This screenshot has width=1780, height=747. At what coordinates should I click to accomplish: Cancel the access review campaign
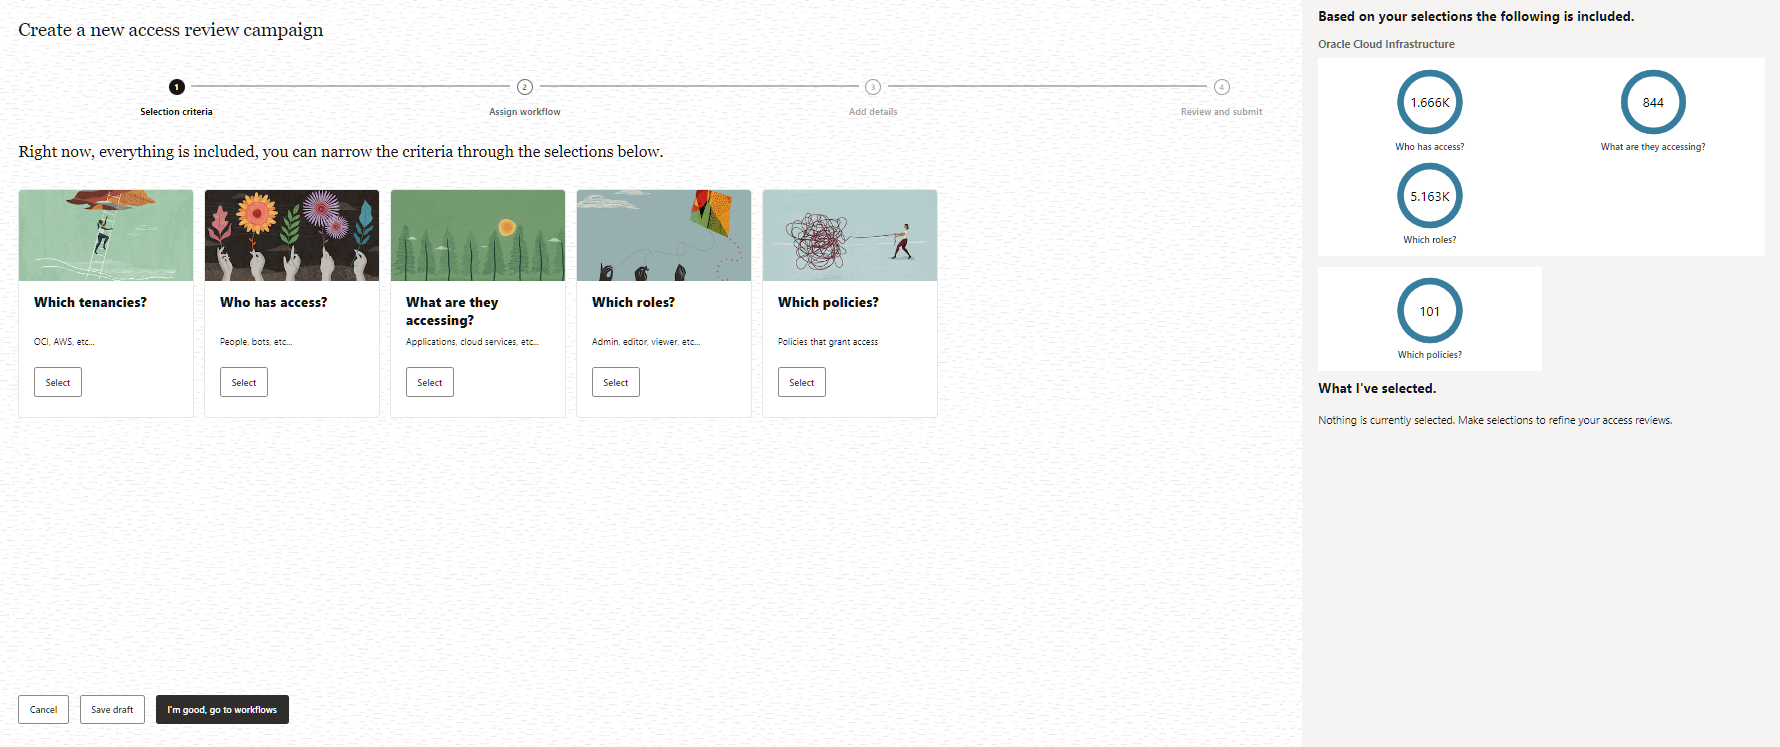pos(44,709)
